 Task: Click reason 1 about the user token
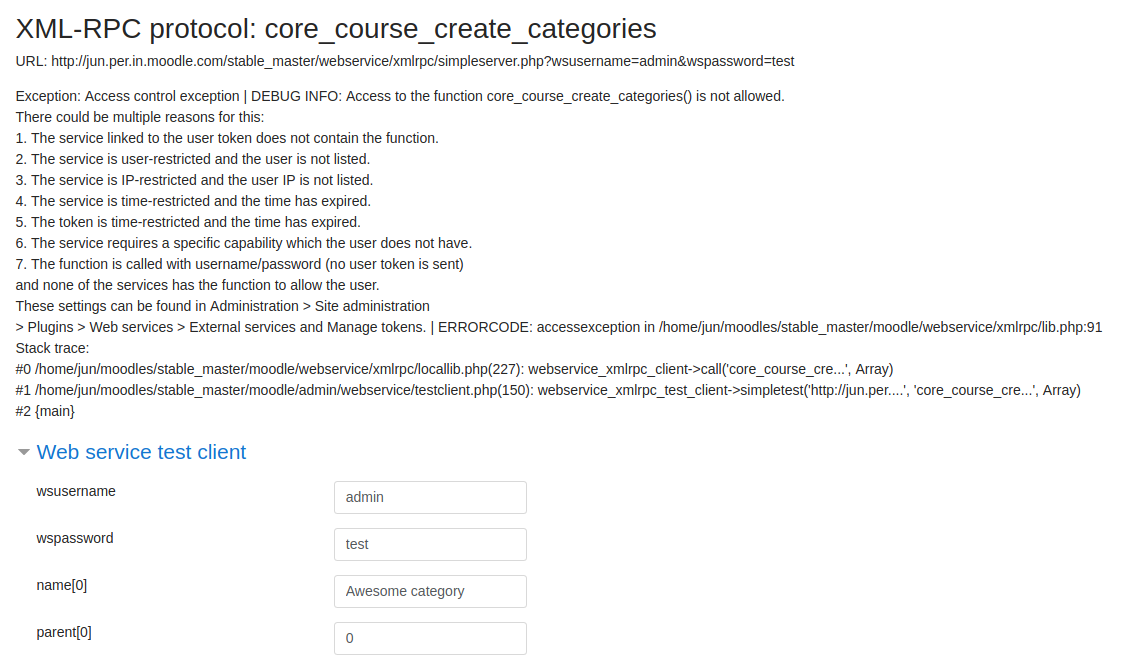tap(227, 138)
